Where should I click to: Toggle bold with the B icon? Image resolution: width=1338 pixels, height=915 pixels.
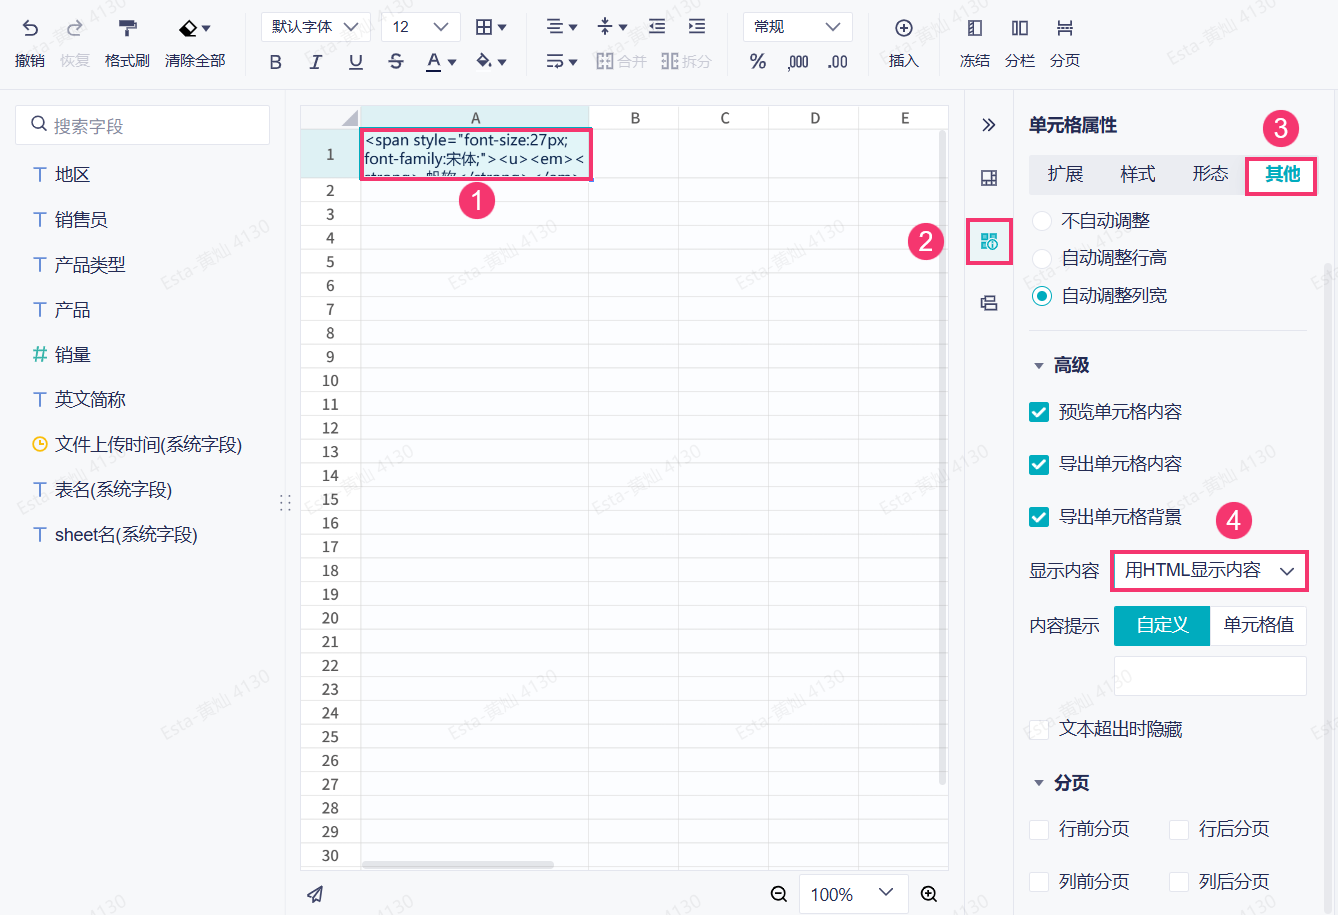tap(276, 62)
